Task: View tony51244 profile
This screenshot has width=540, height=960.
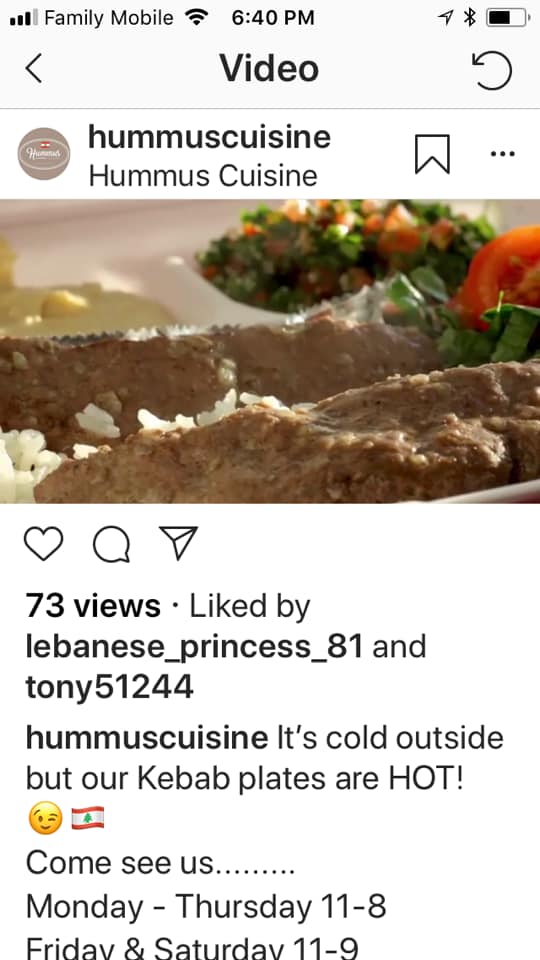Action: (110, 688)
